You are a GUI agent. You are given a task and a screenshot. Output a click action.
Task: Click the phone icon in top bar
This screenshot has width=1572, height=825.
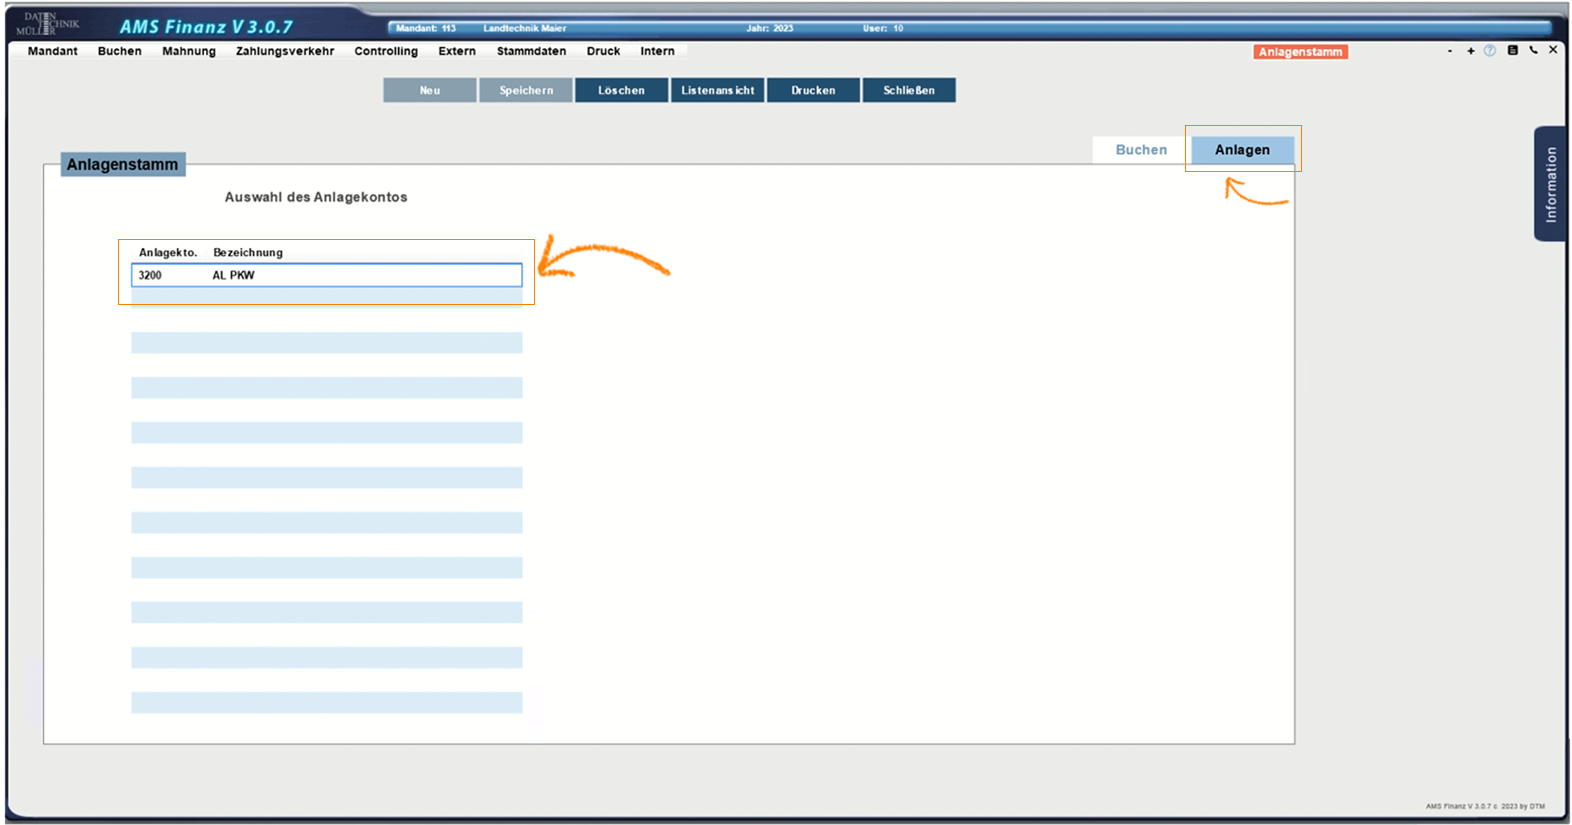pos(1533,51)
